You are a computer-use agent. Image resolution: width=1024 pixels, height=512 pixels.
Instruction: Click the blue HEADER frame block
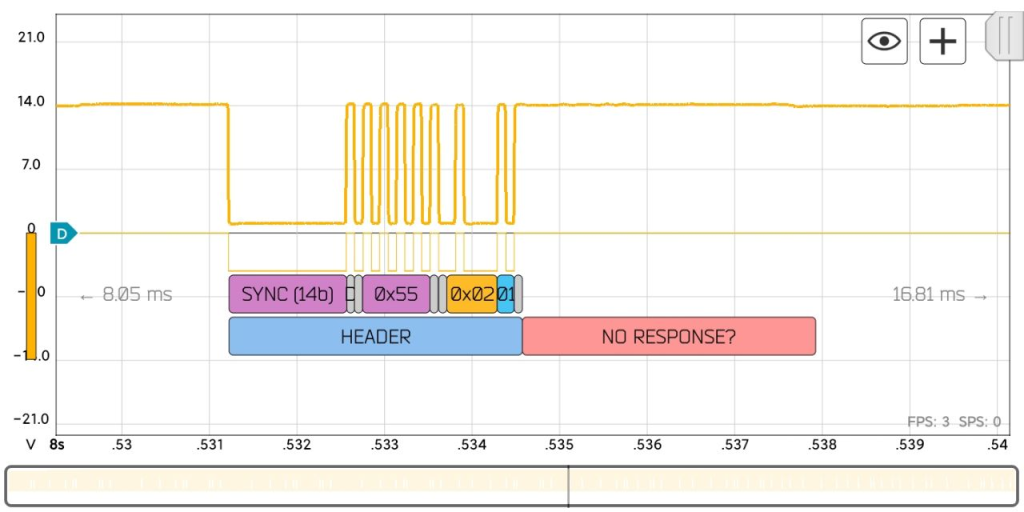tap(375, 337)
